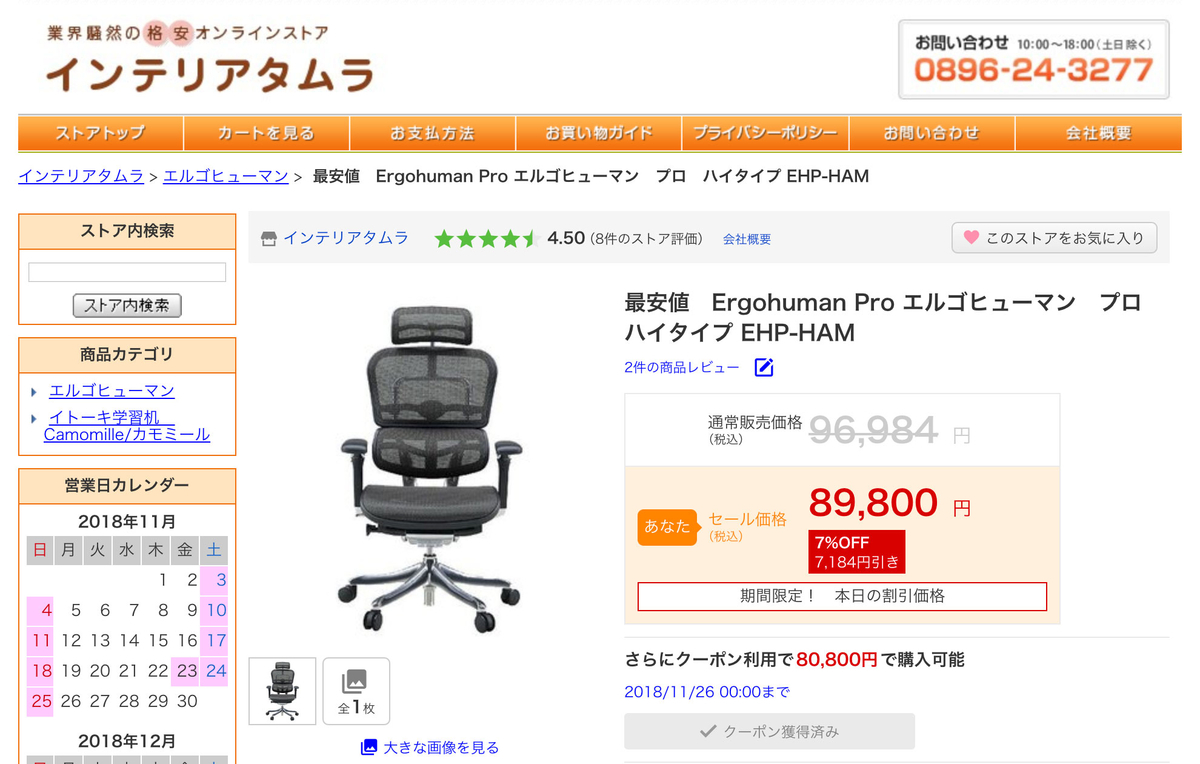Open the ストアトップ navigation tab
The image size is (1200, 764).
coord(100,133)
